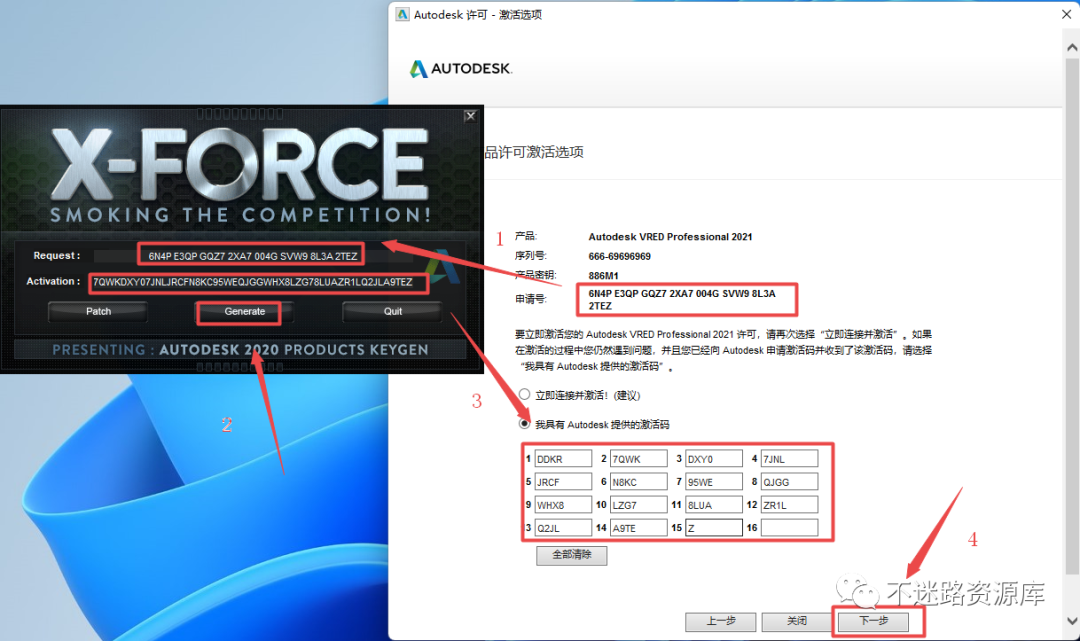Click activation field 1 containing DDKR

[x=563, y=459]
